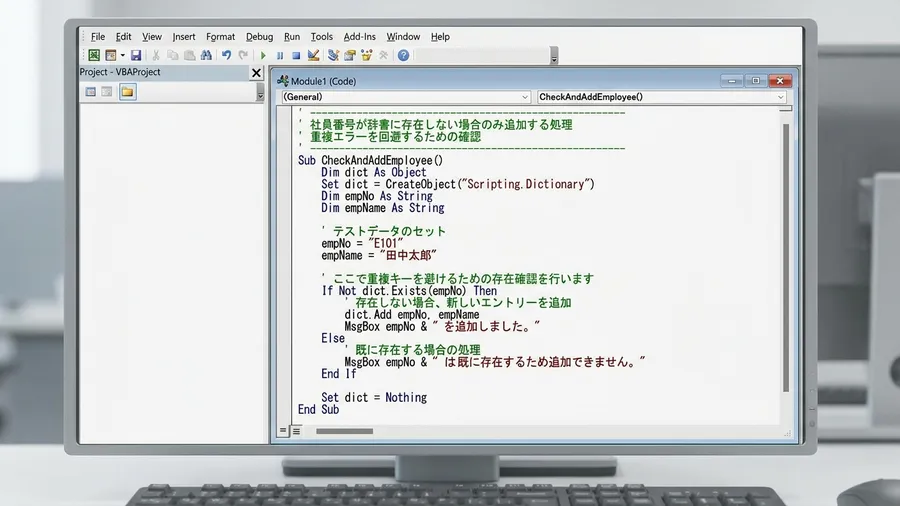The image size is (900, 506).
Task: Close the Module1 code window
Action: pos(780,81)
